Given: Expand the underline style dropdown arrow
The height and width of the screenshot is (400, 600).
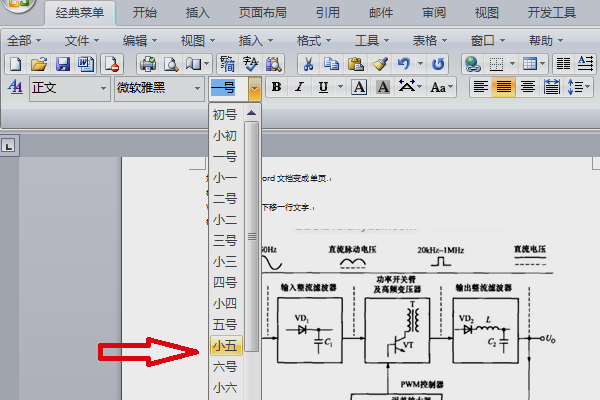Looking at the screenshot, I should (x=340, y=88).
